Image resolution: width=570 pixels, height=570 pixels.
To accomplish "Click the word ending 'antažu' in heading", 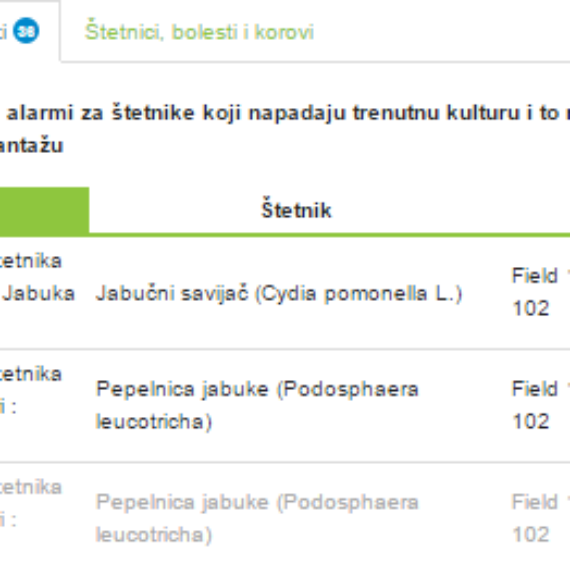I will (32, 145).
